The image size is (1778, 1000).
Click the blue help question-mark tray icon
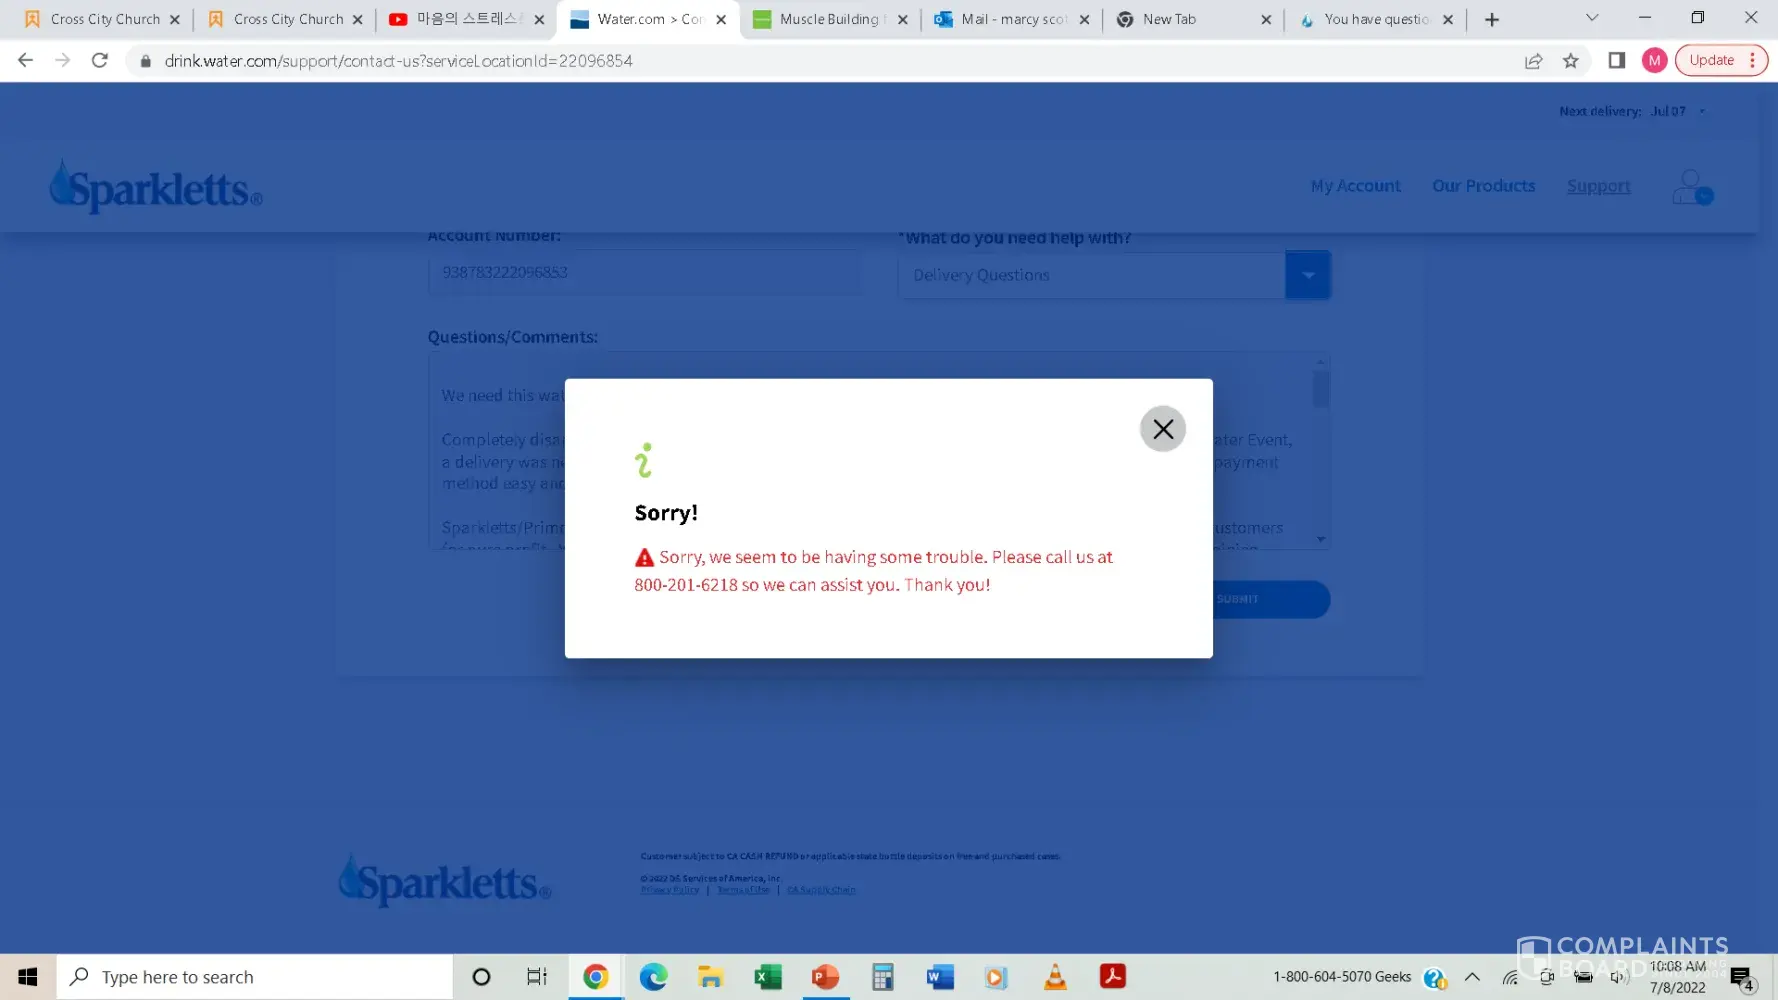click(x=1435, y=978)
